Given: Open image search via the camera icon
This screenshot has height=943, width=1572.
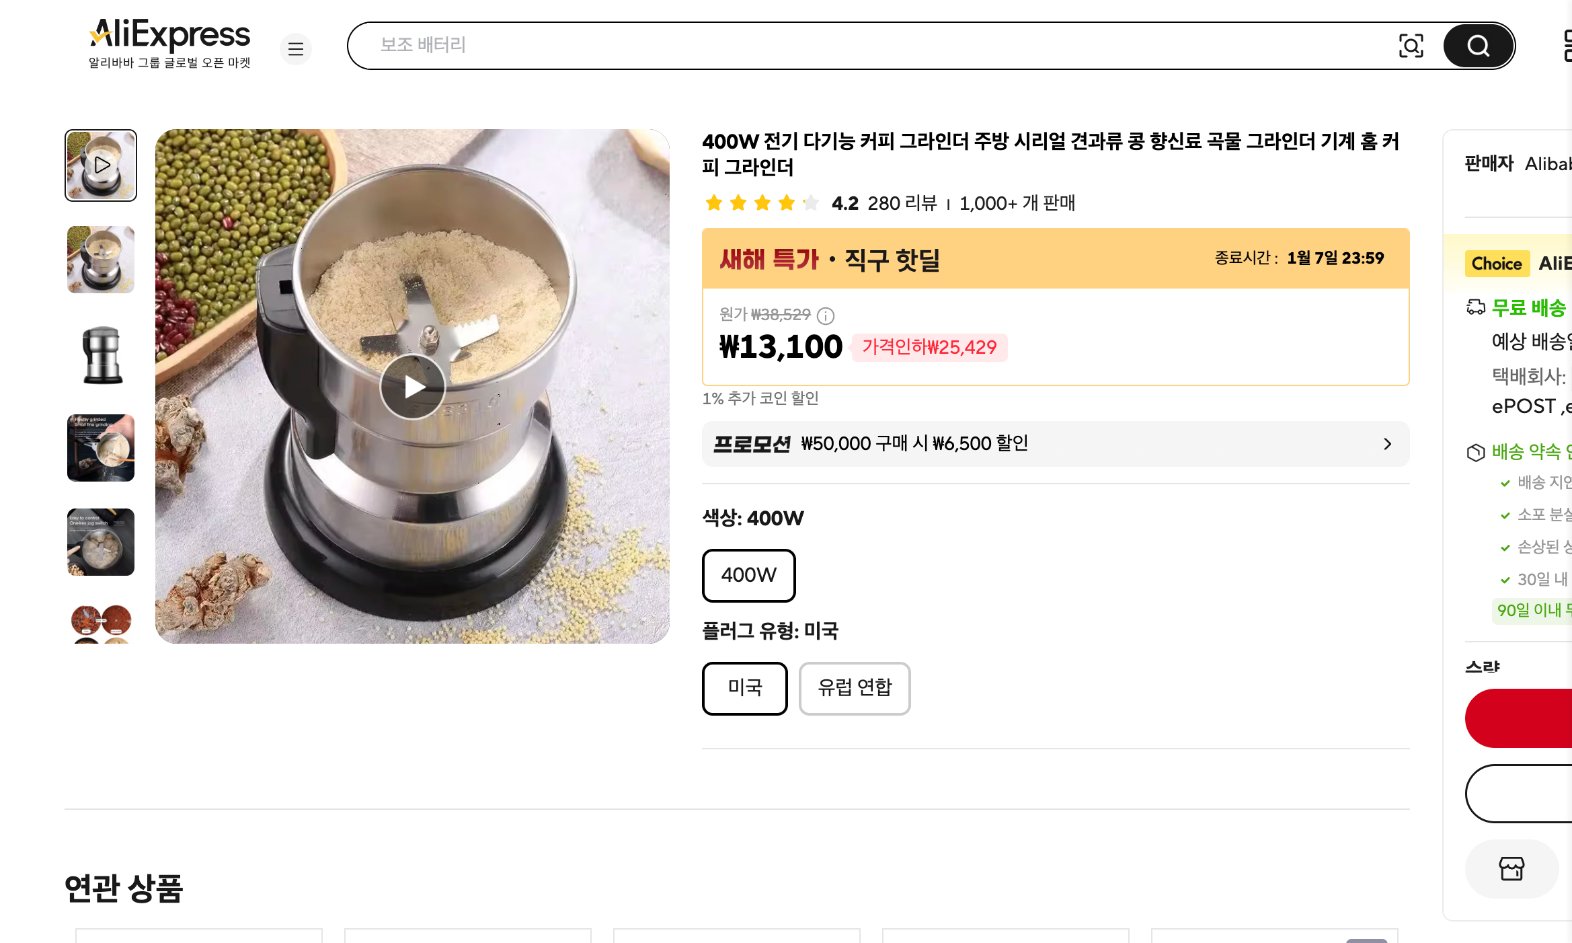Looking at the screenshot, I should (x=1411, y=45).
